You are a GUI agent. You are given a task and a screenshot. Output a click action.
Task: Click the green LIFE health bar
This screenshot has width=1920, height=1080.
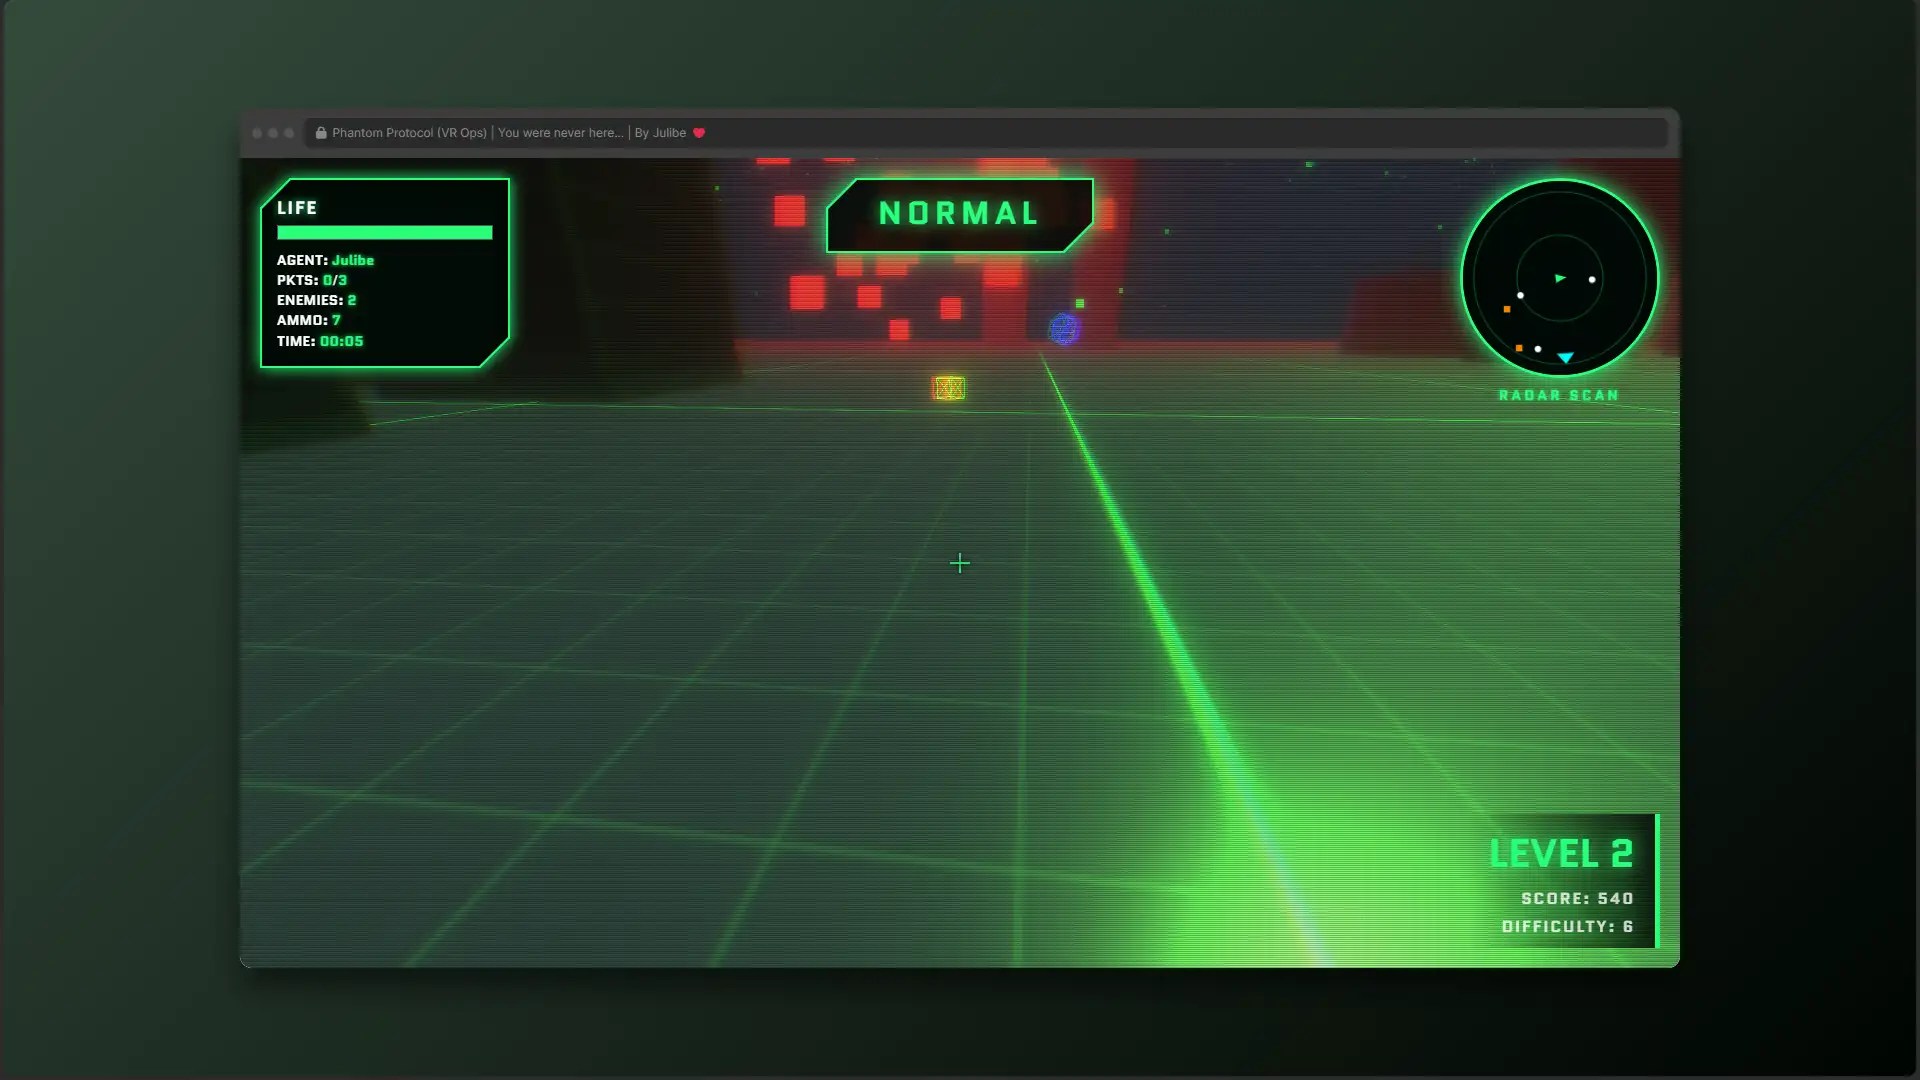coord(384,233)
